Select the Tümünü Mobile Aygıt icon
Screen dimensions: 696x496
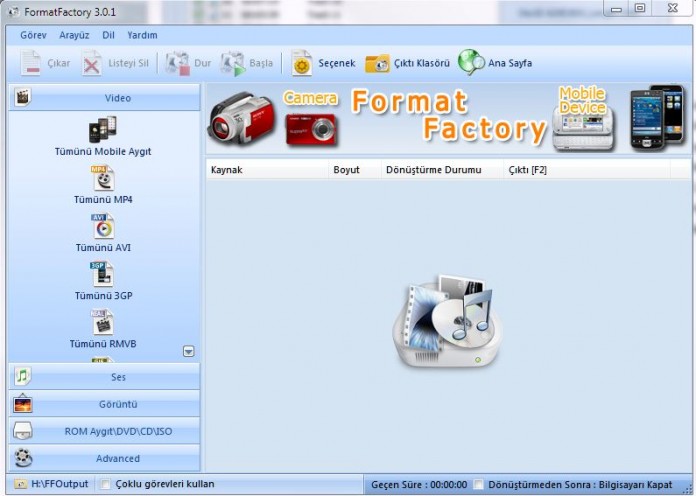coord(103,130)
